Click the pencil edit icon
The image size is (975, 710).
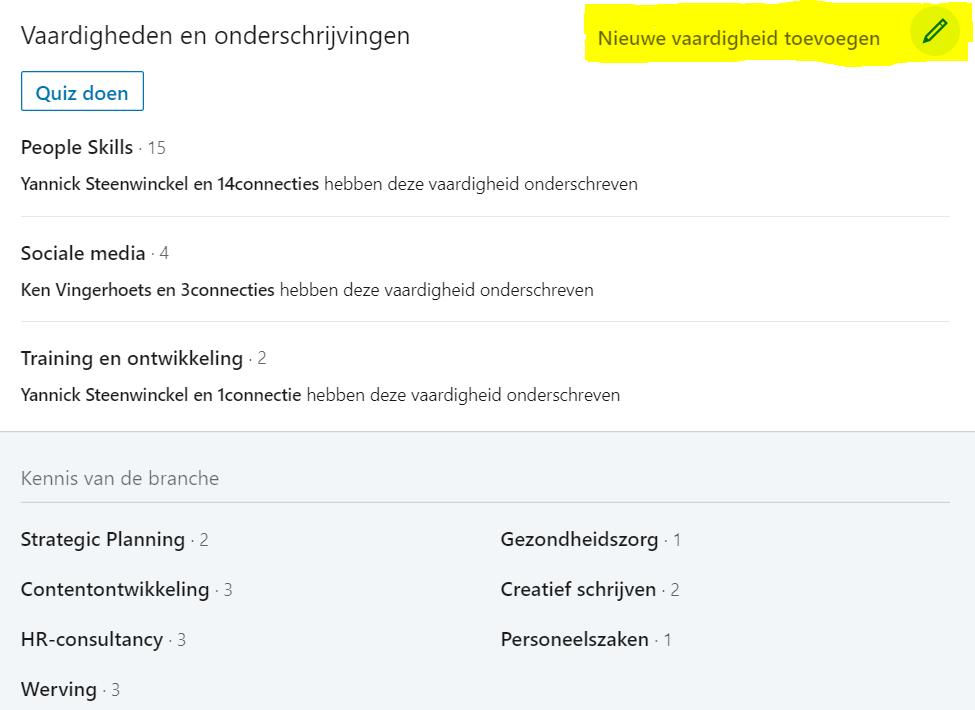coord(935,31)
